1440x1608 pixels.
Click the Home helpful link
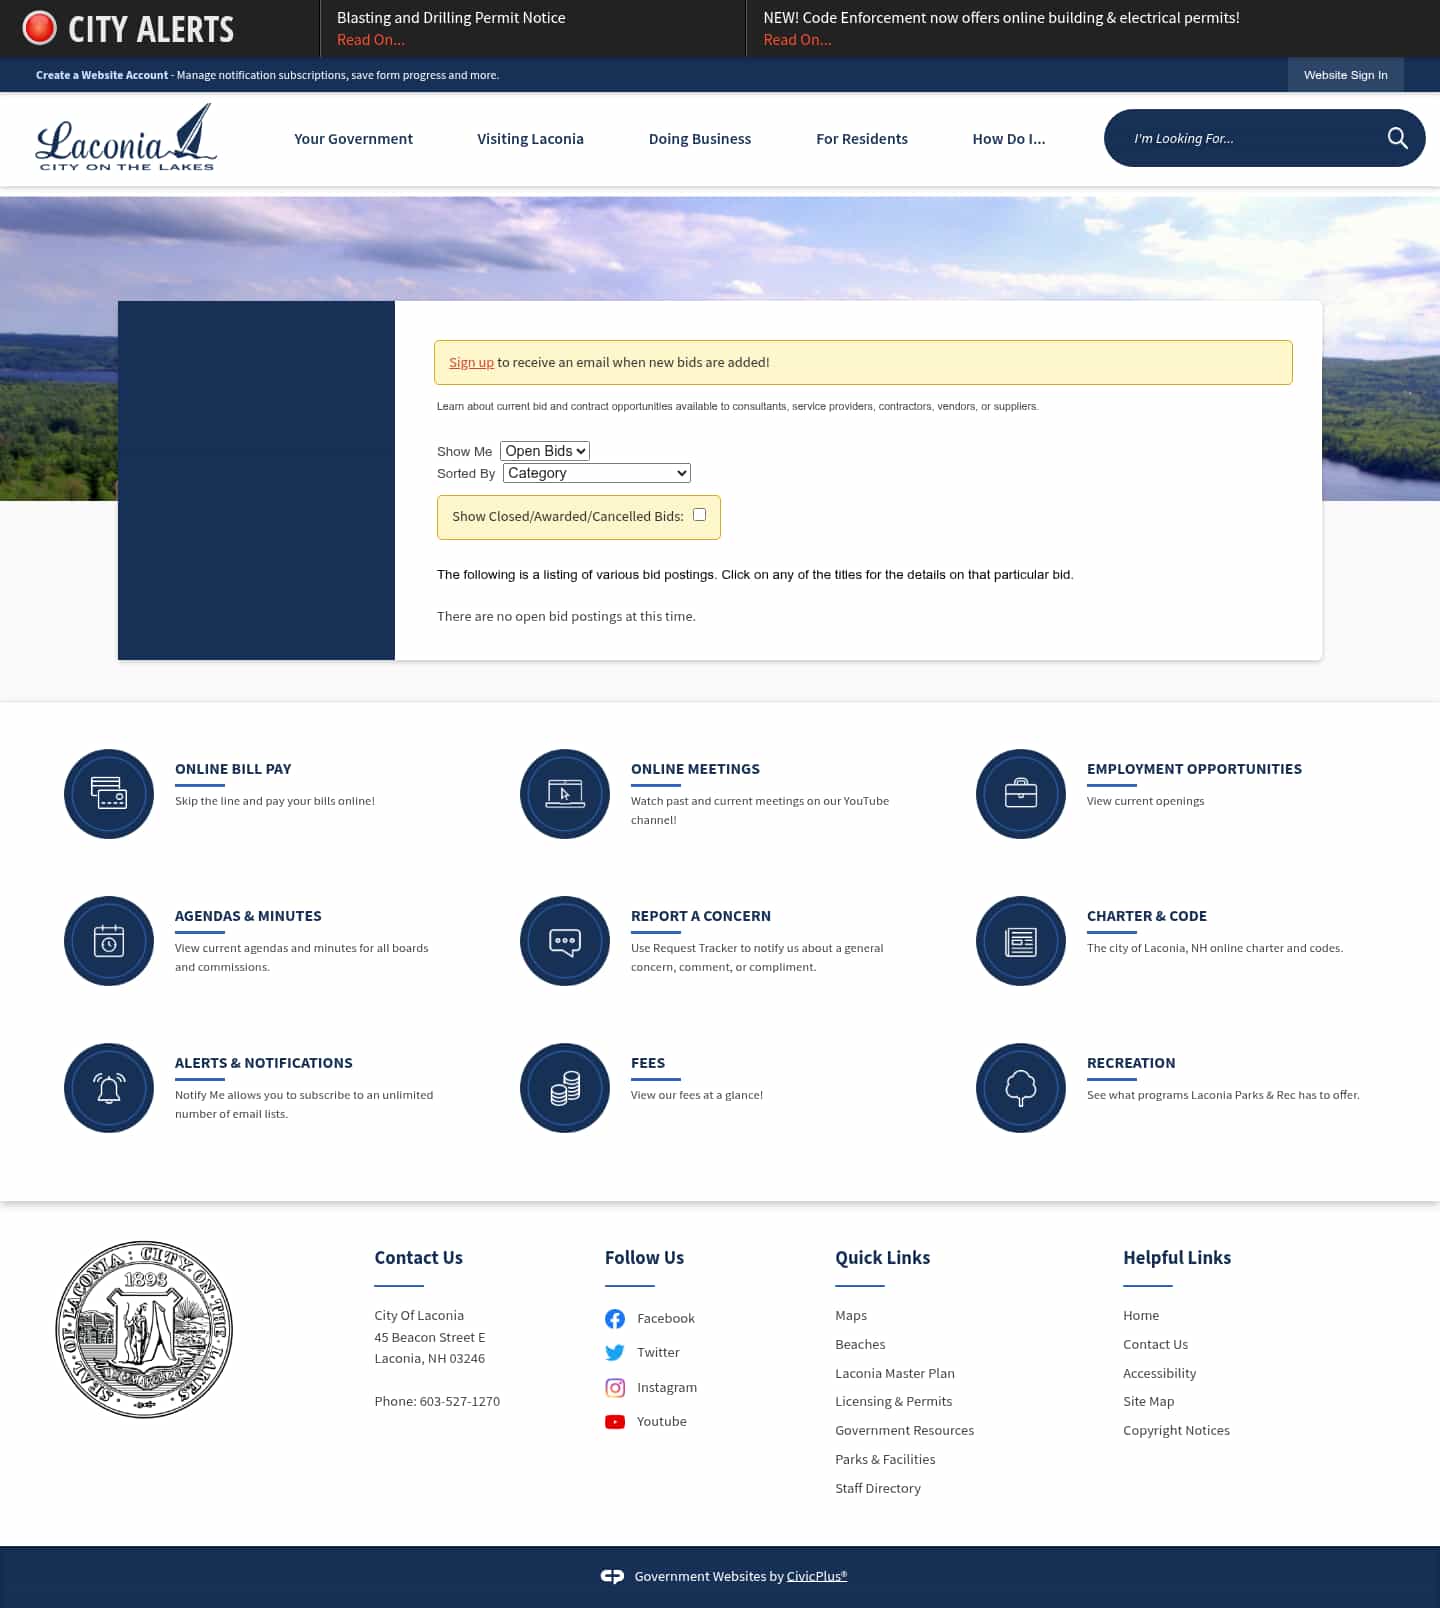[1141, 1316]
